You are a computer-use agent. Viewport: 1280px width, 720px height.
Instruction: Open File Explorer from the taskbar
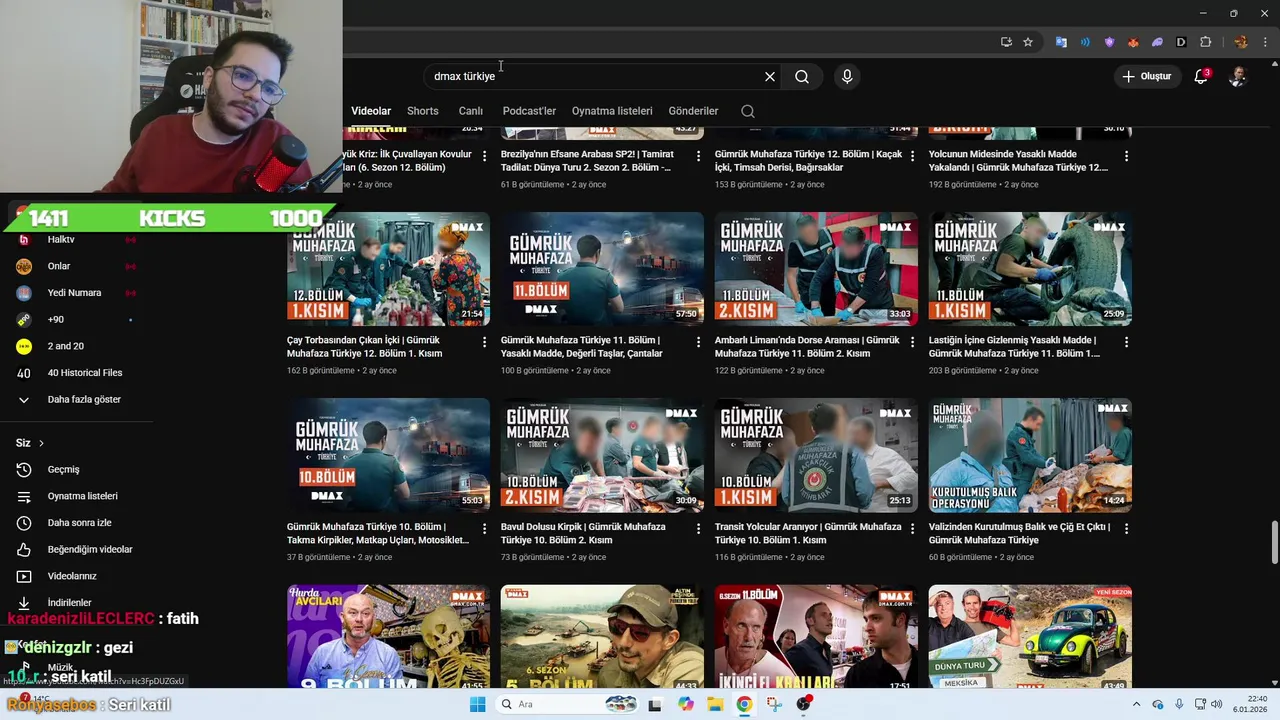(x=715, y=704)
